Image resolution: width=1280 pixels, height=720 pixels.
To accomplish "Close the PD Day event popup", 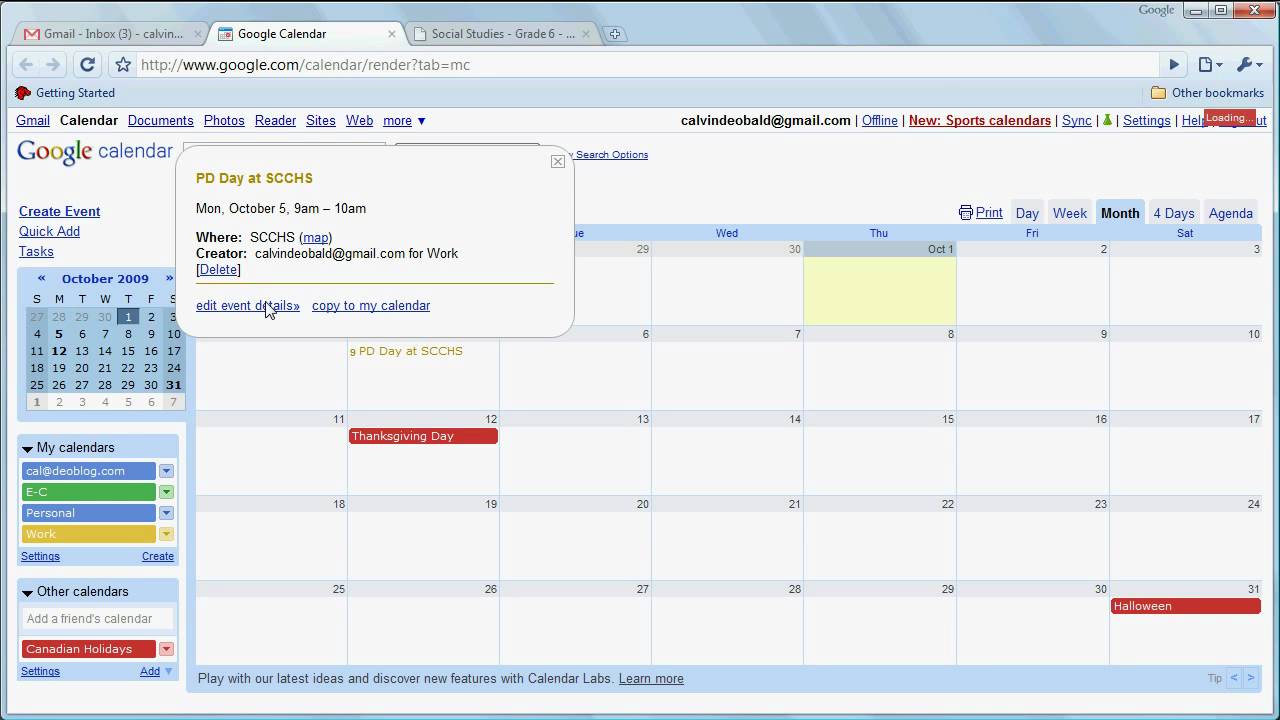I will coord(558,161).
